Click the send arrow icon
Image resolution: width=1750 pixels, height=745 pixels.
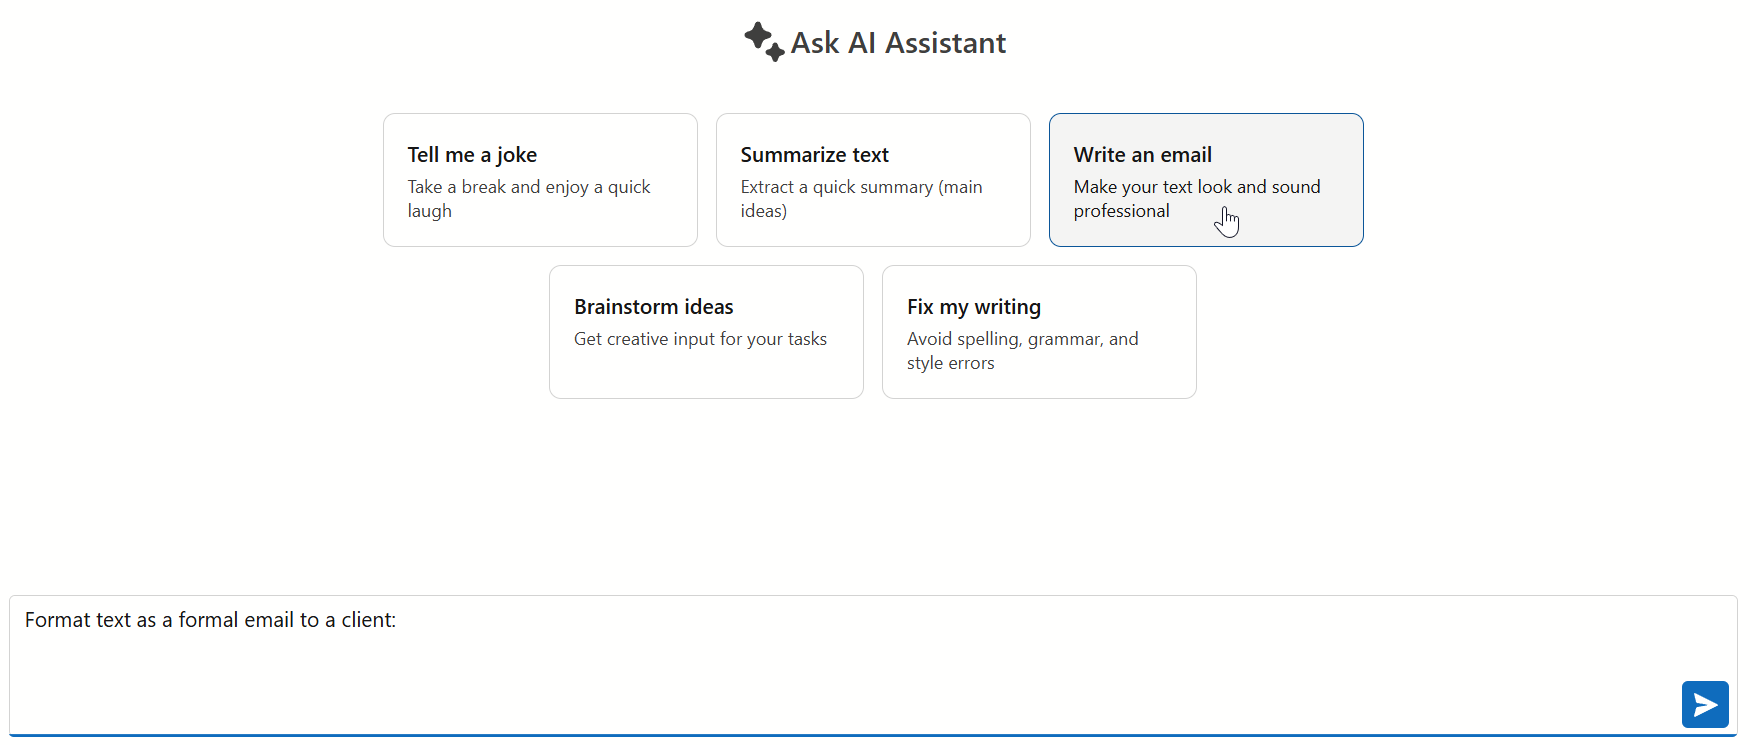[1705, 705]
